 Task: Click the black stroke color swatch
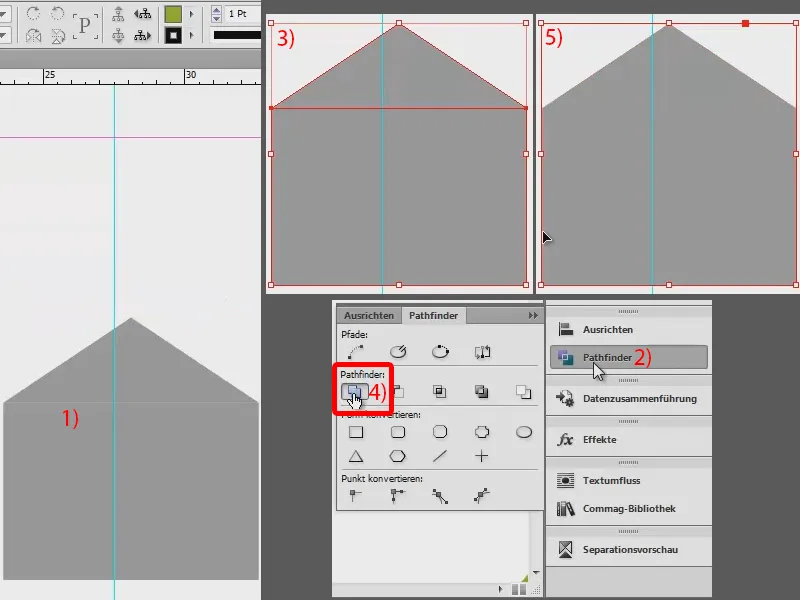pos(173,36)
